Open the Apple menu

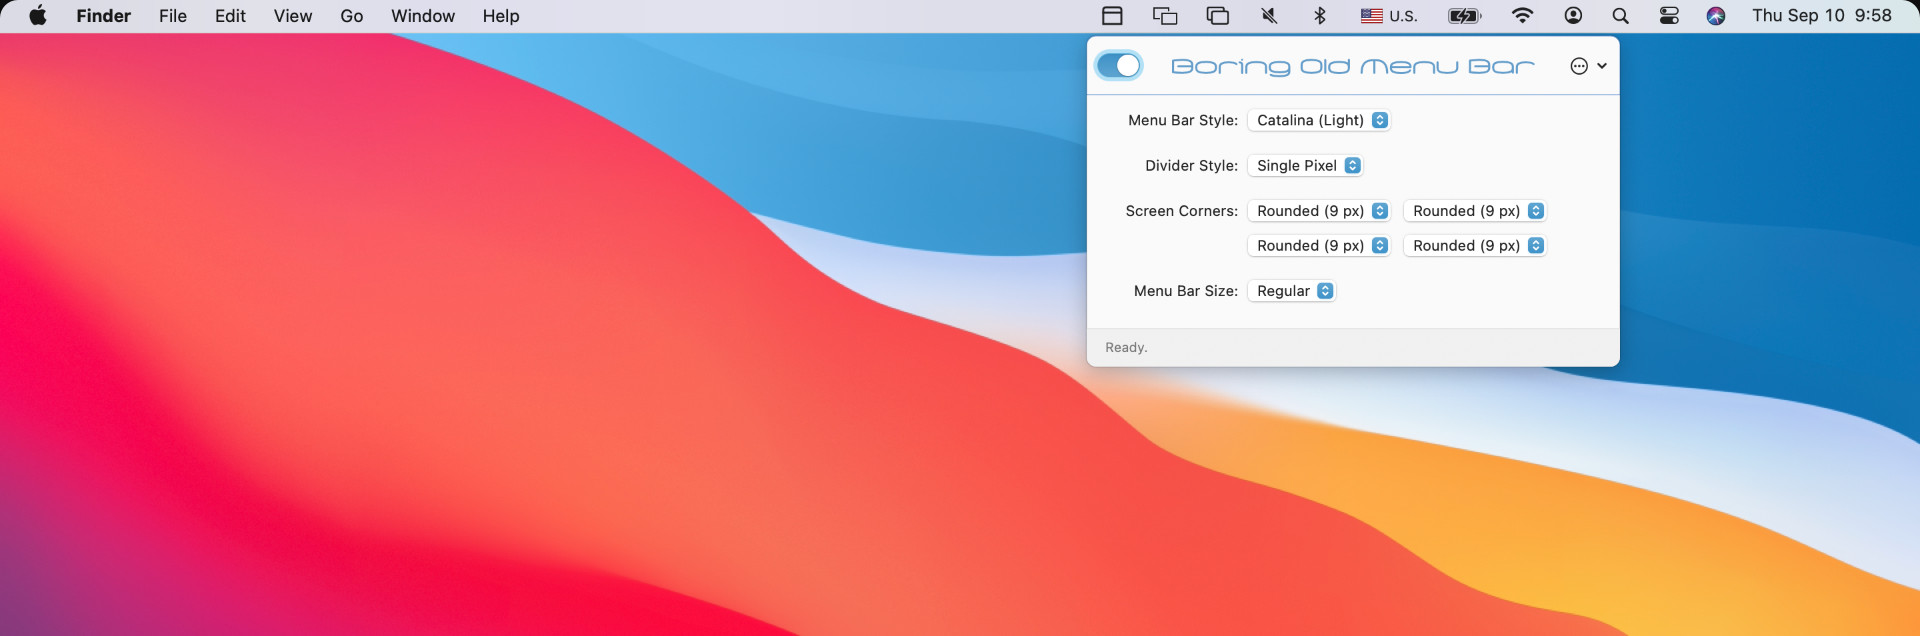tap(38, 16)
